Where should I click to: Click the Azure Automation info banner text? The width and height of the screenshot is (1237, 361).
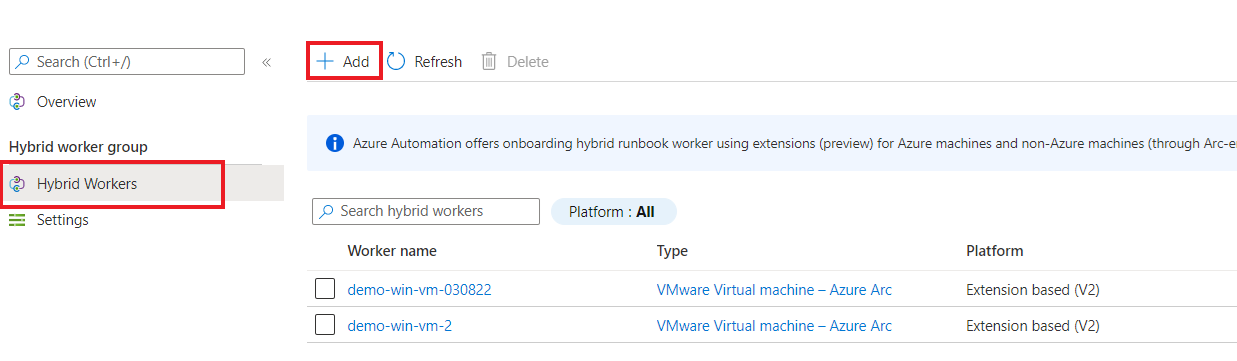point(794,143)
